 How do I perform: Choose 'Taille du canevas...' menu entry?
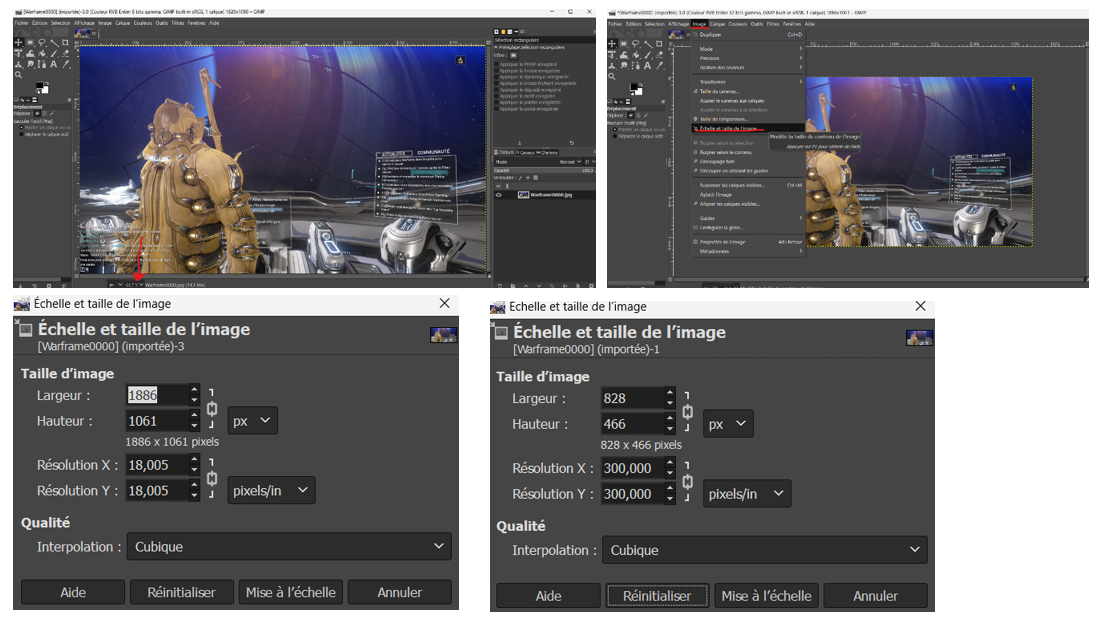[748, 91]
